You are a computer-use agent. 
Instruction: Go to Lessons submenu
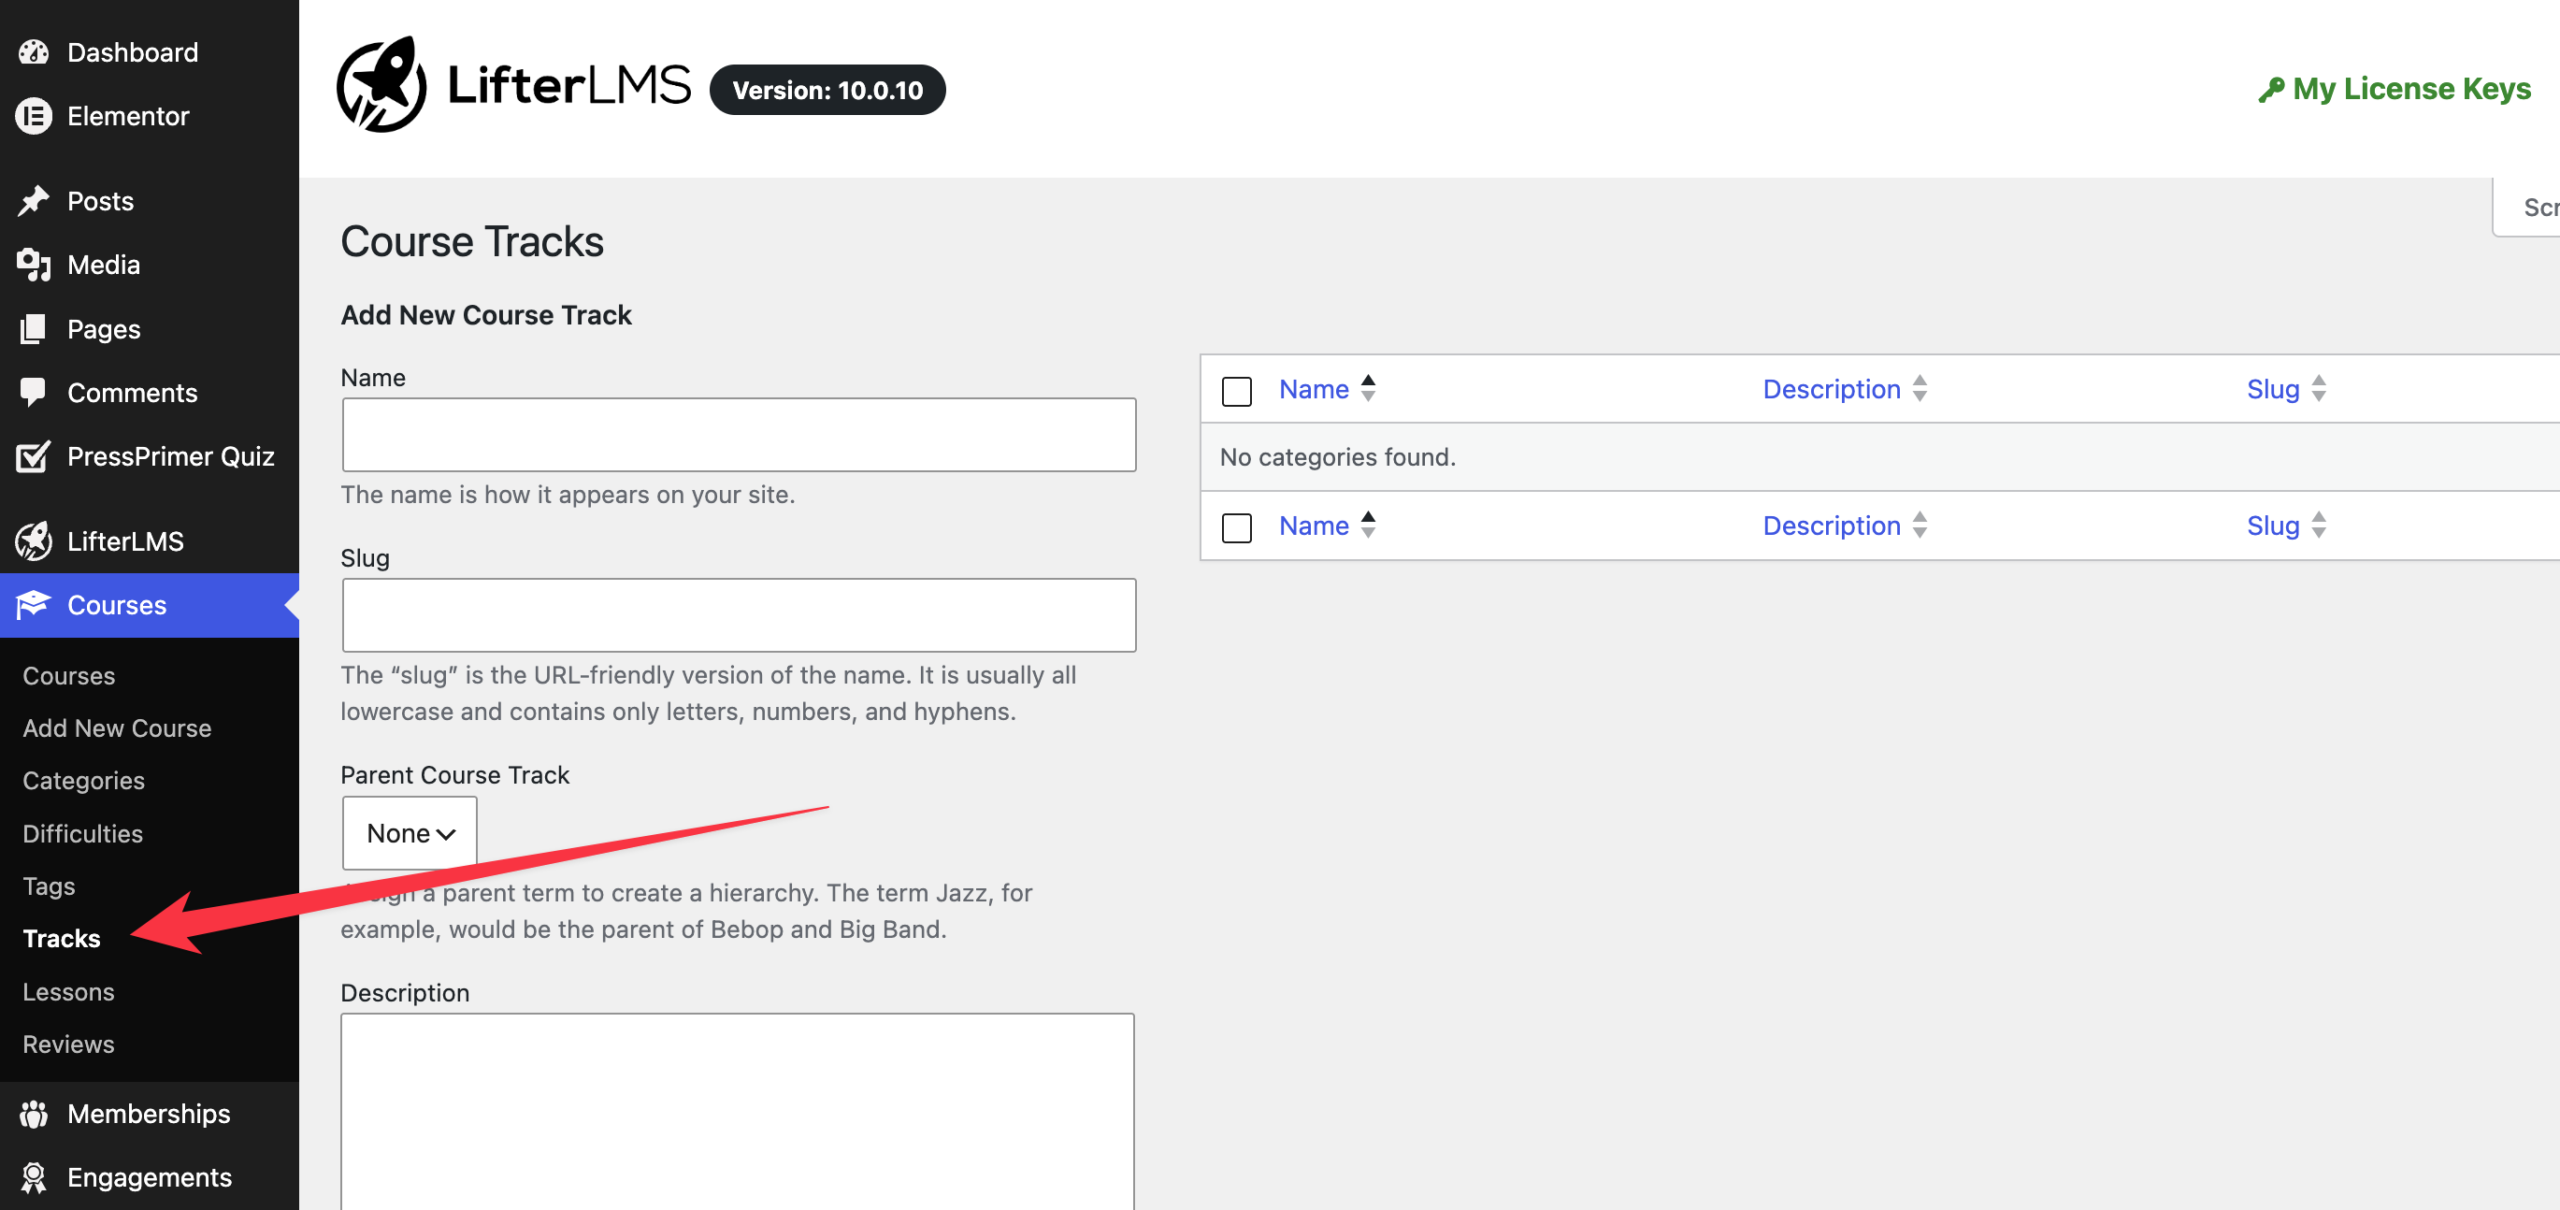[x=69, y=992]
